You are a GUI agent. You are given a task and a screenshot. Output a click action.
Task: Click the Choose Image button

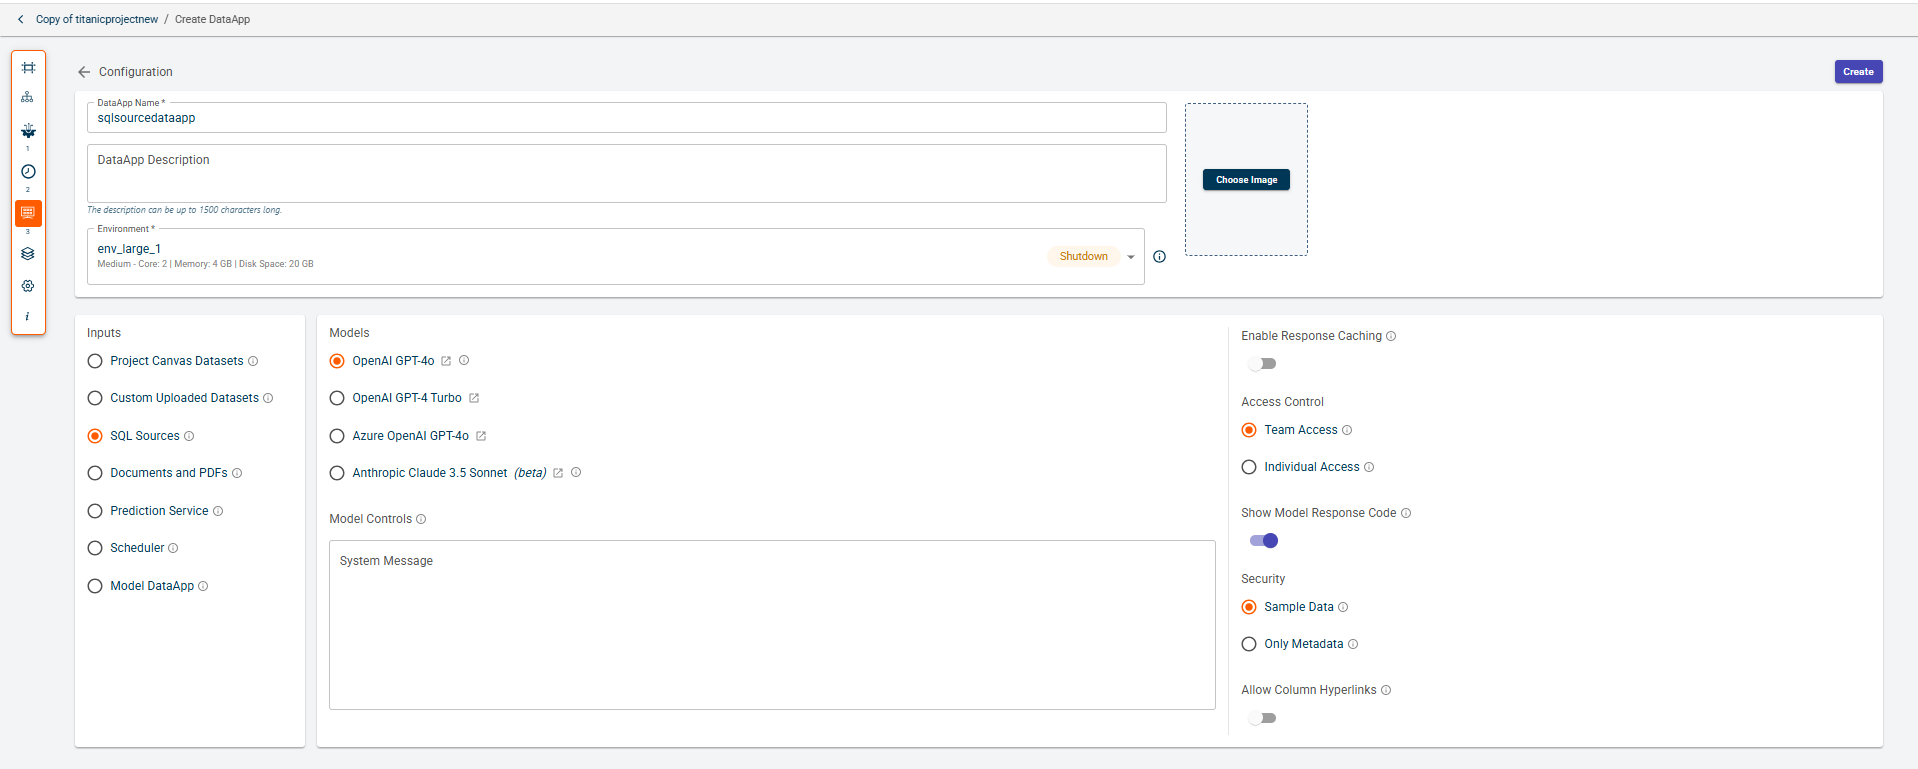[x=1246, y=180]
